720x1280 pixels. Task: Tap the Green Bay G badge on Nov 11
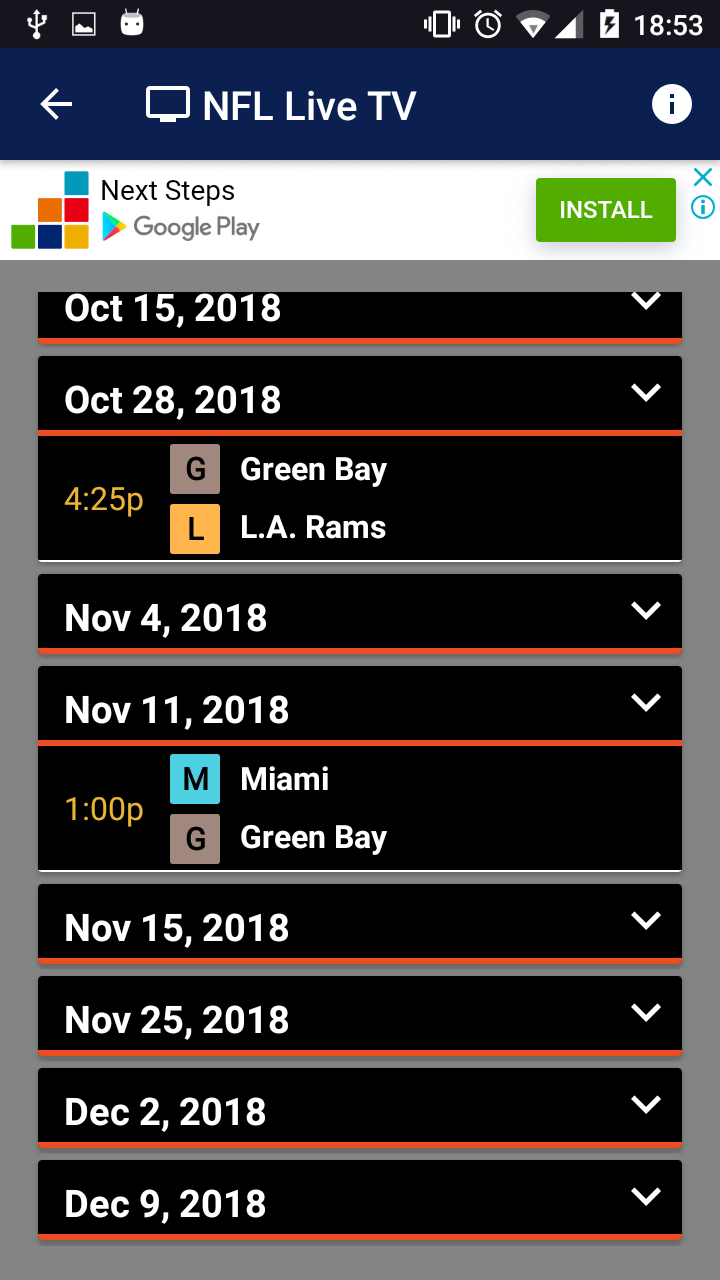(195, 839)
